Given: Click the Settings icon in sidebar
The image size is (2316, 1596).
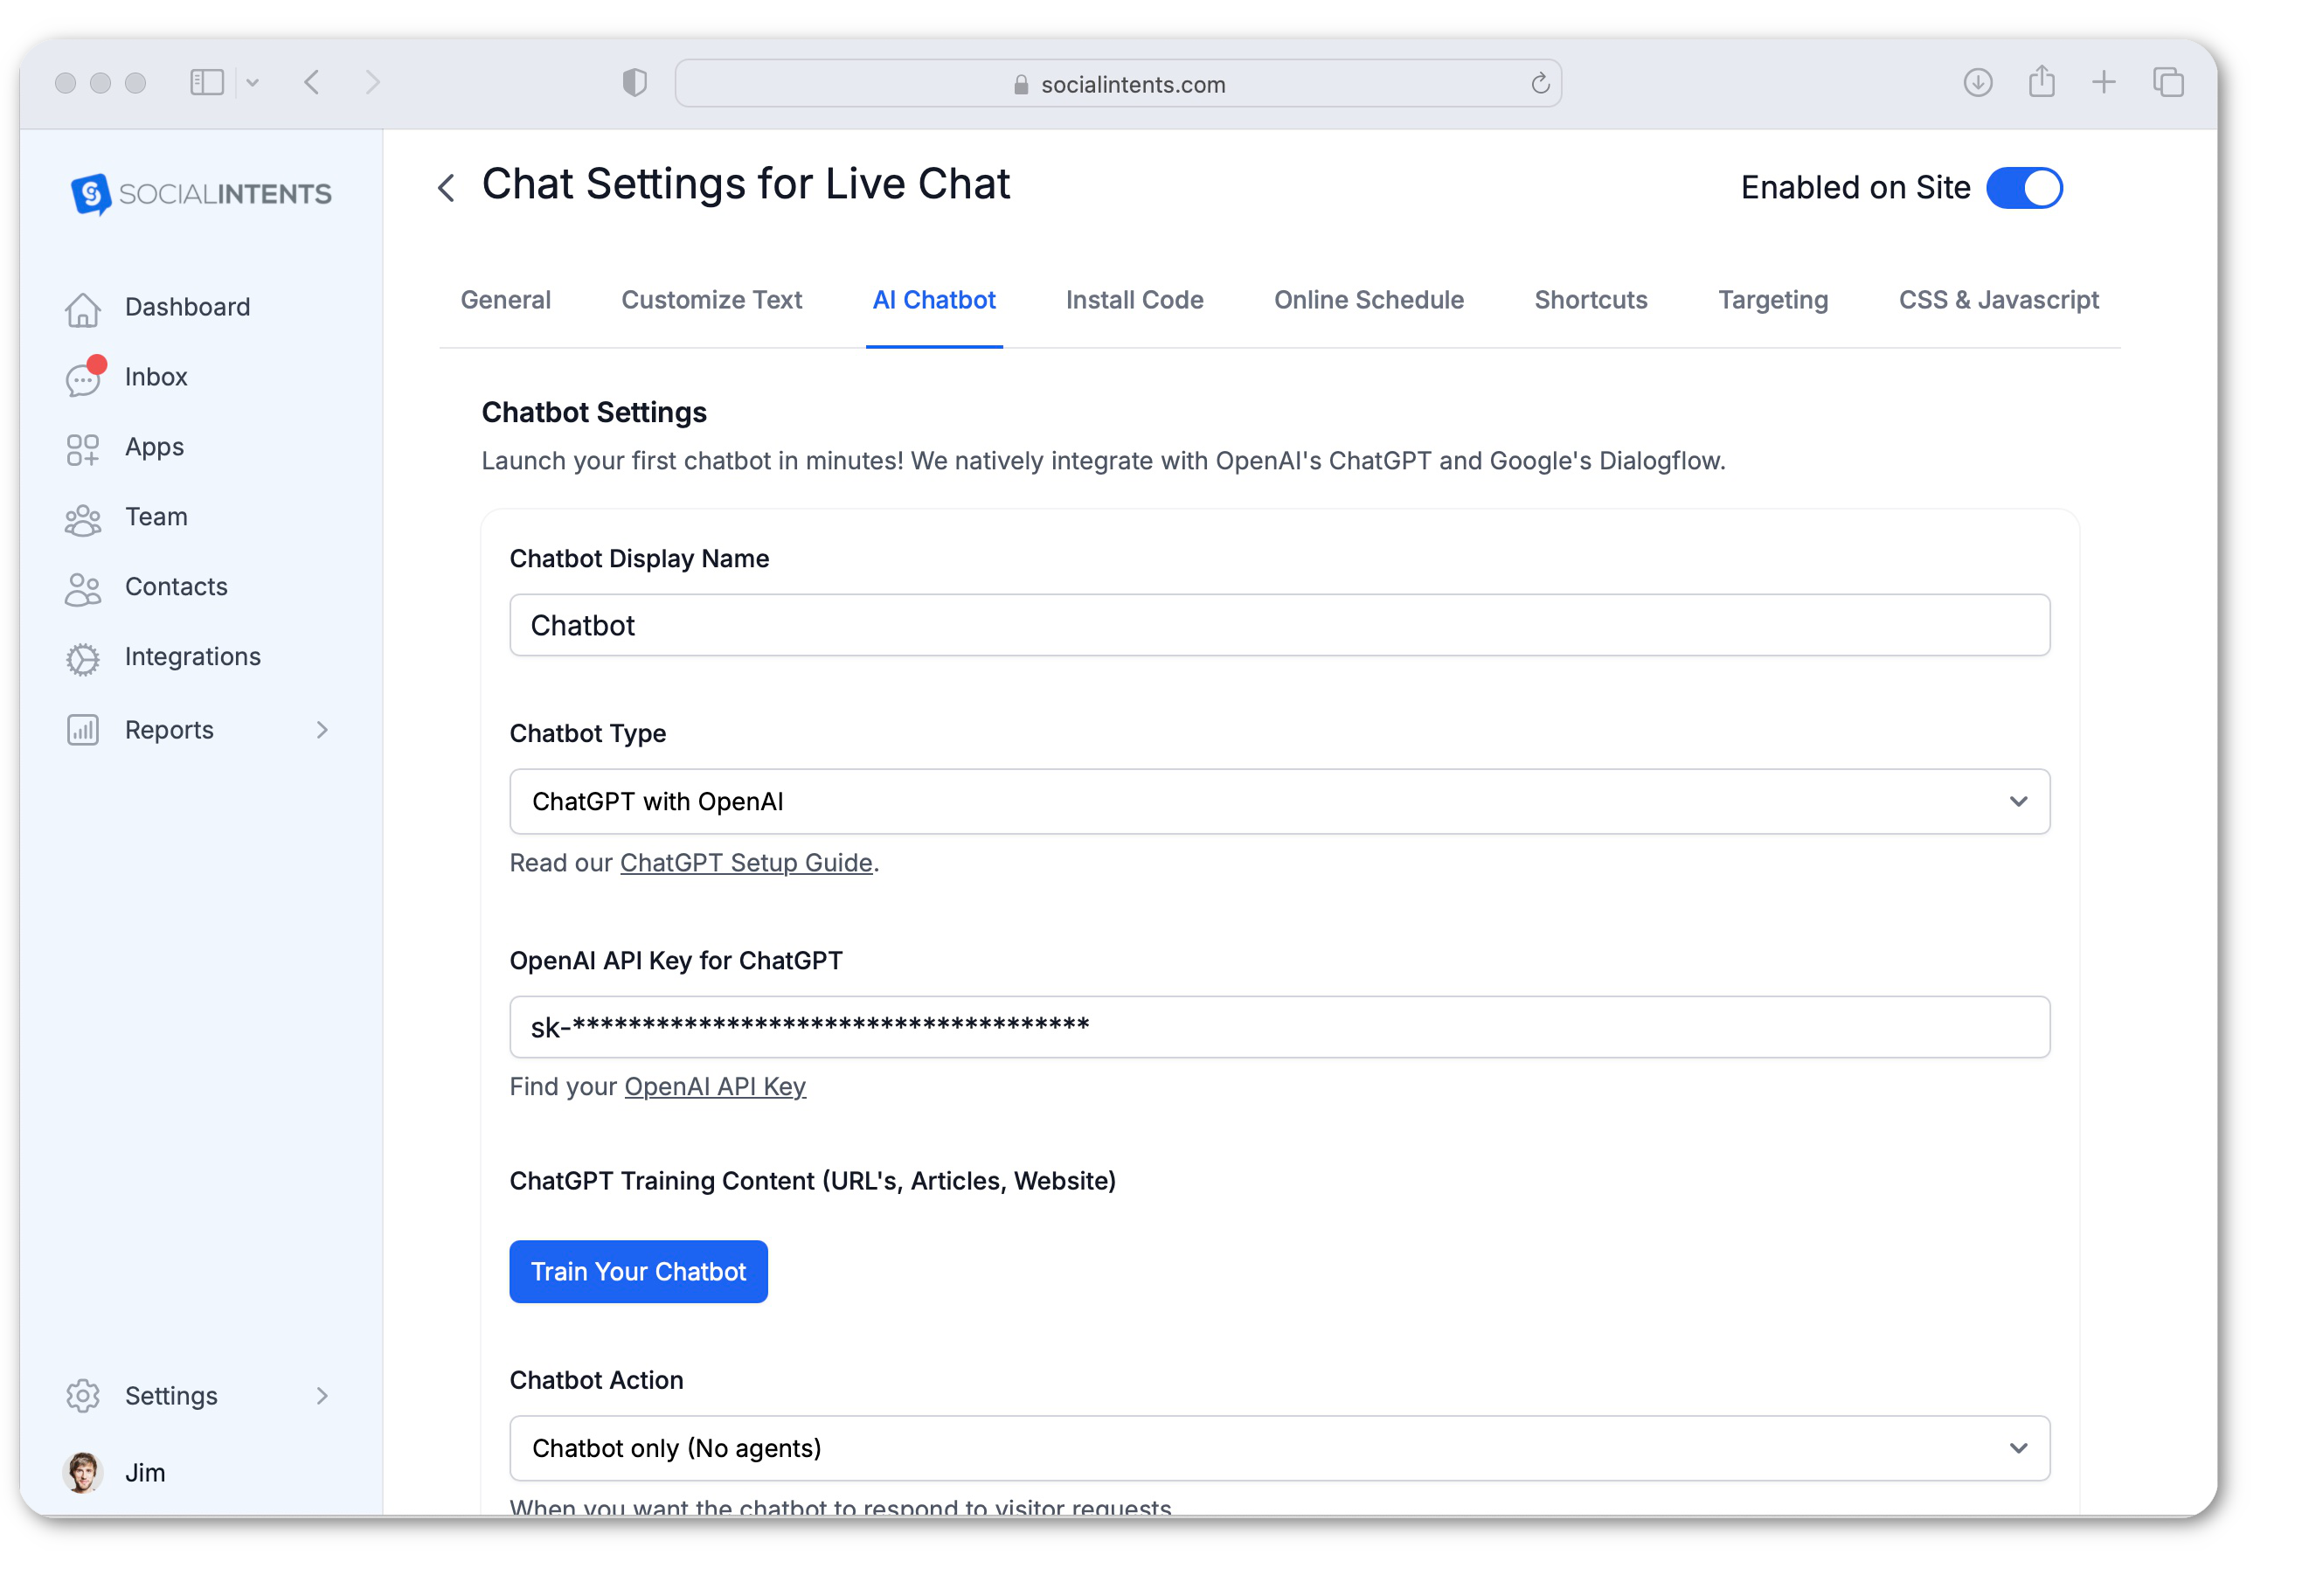Looking at the screenshot, I should 83,1393.
